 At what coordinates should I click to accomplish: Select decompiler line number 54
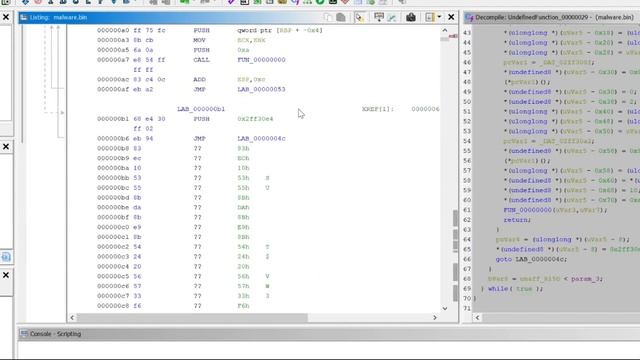[467, 141]
